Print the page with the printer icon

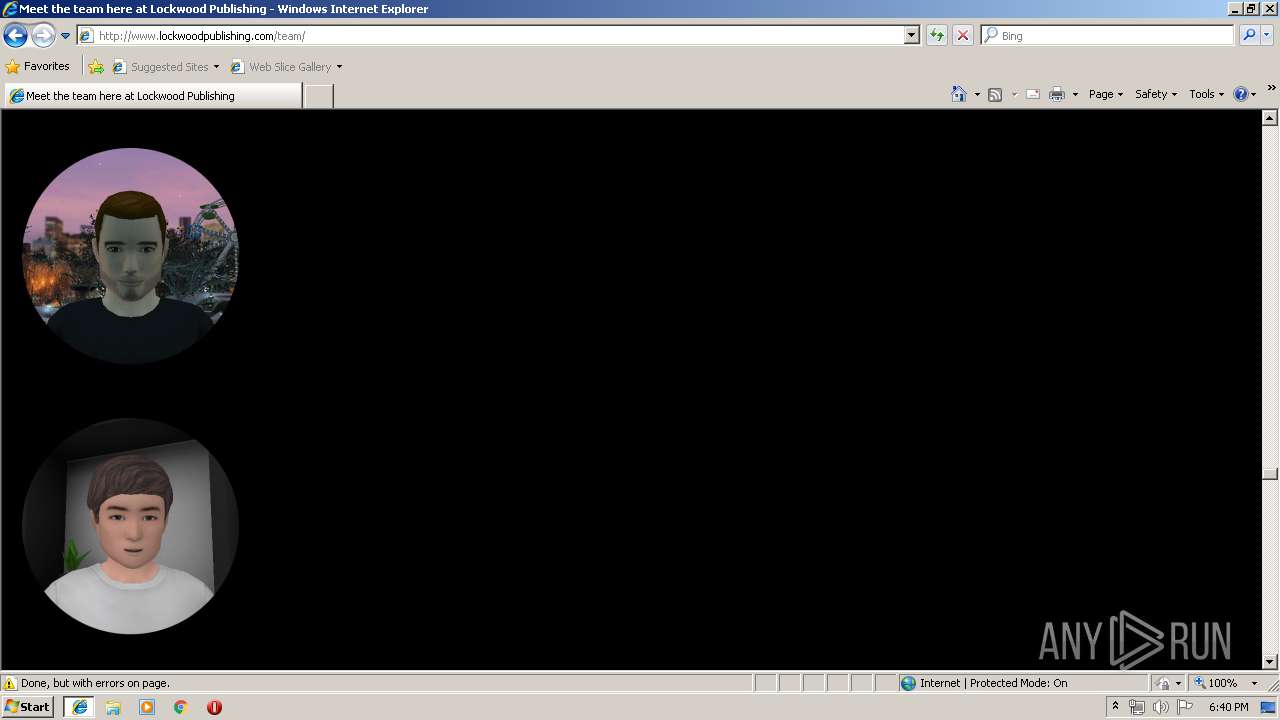tap(1057, 94)
